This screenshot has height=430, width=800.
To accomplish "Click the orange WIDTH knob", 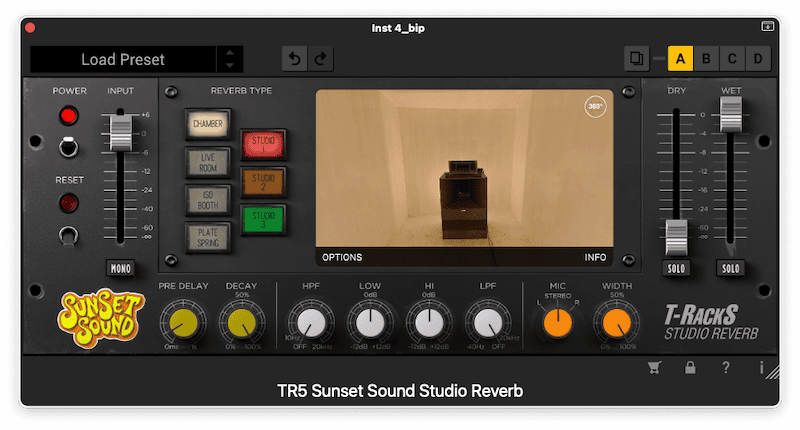I will click(616, 323).
